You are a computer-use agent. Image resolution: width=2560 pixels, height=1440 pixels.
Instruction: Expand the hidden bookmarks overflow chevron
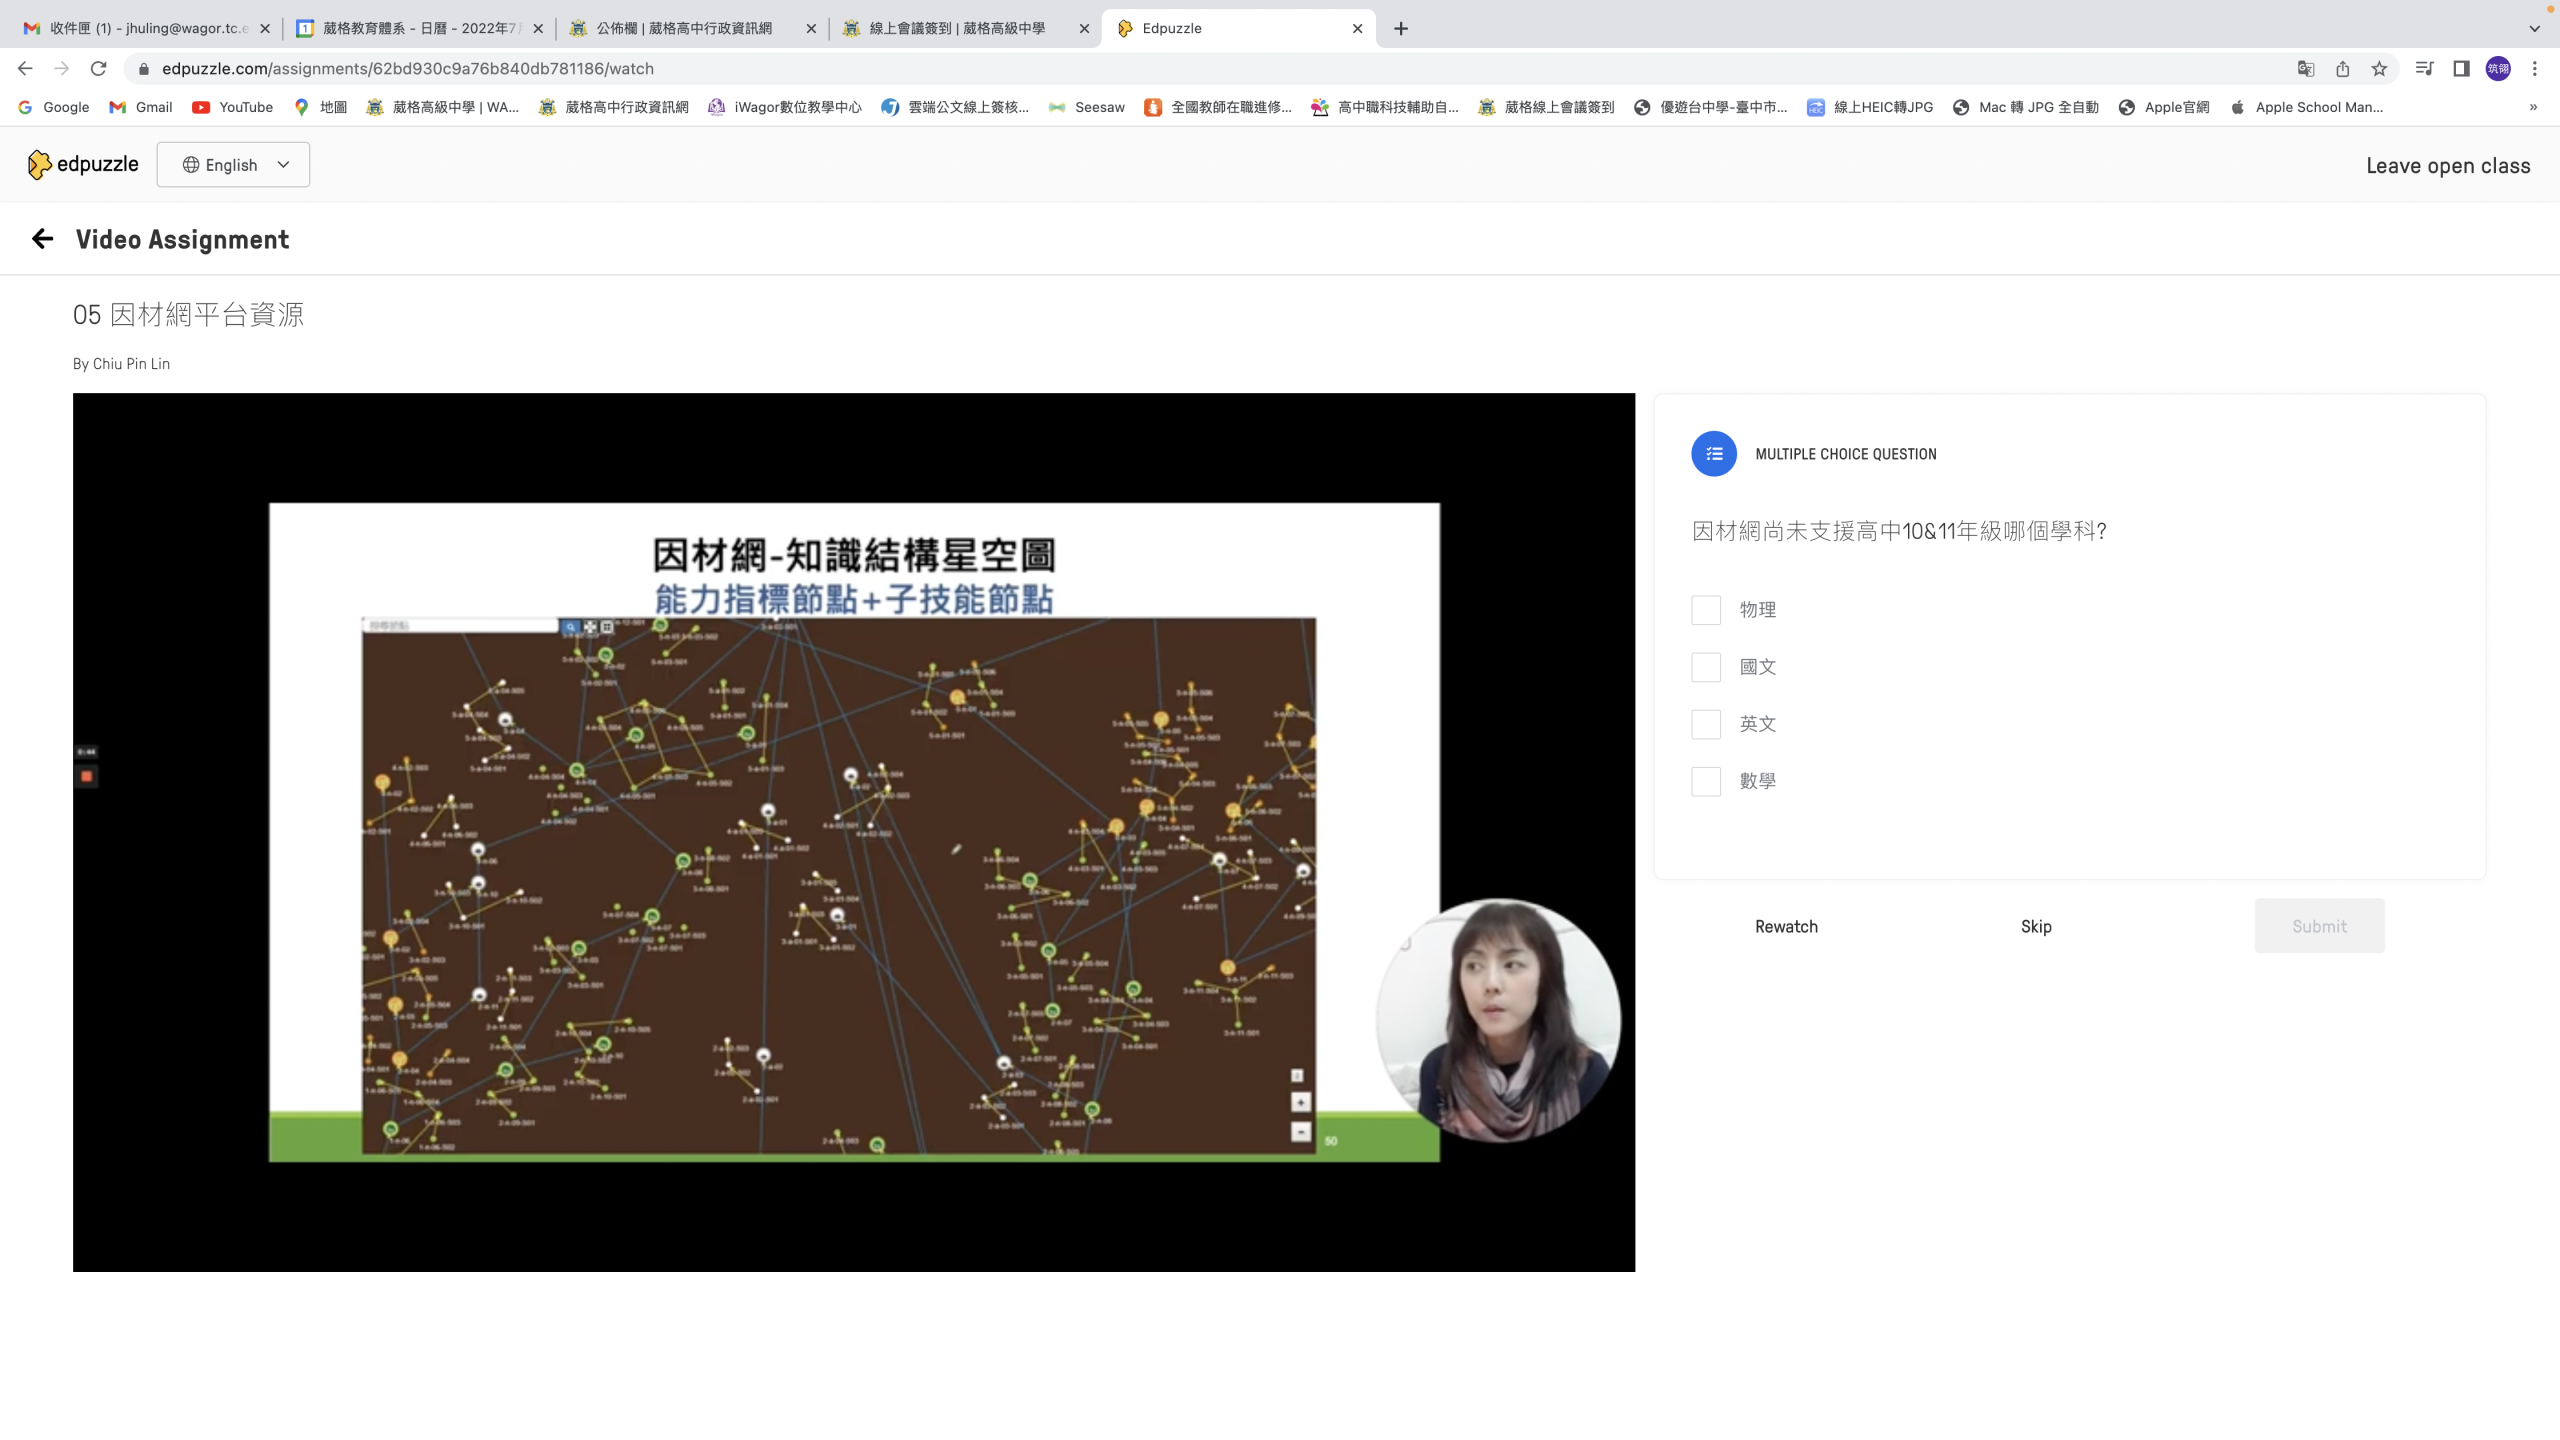tap(2533, 107)
